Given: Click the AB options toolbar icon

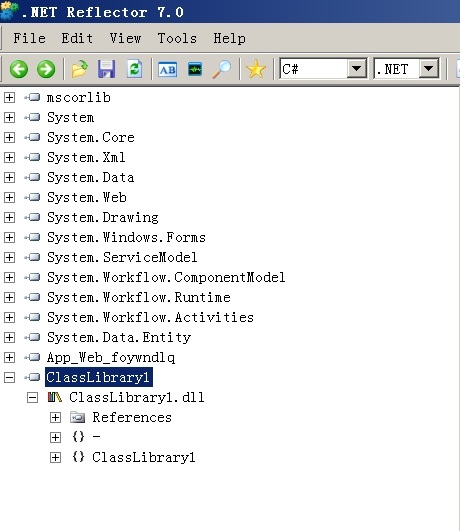Looking at the screenshot, I should 168,69.
